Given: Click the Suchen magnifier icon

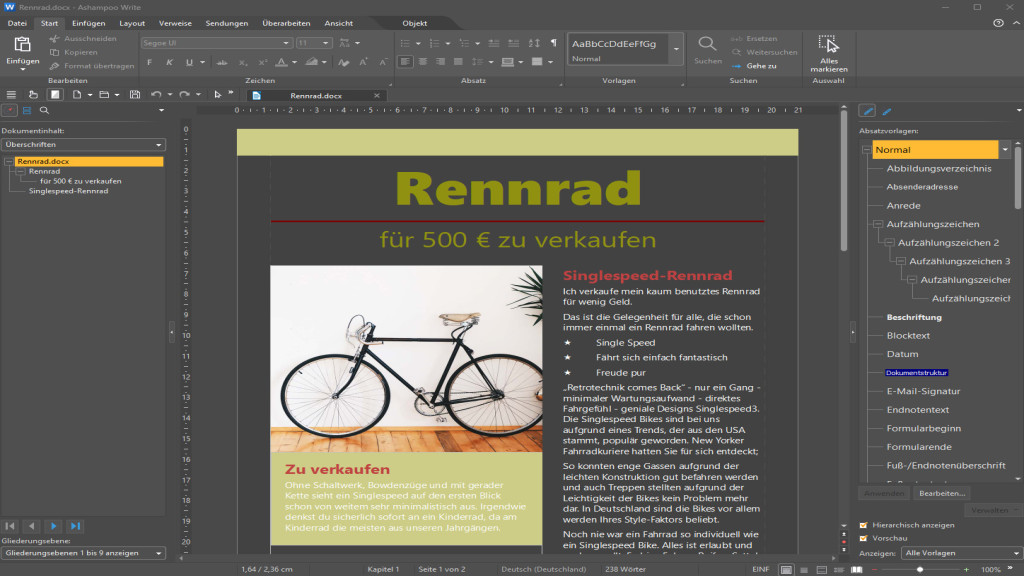Looking at the screenshot, I should tap(707, 44).
